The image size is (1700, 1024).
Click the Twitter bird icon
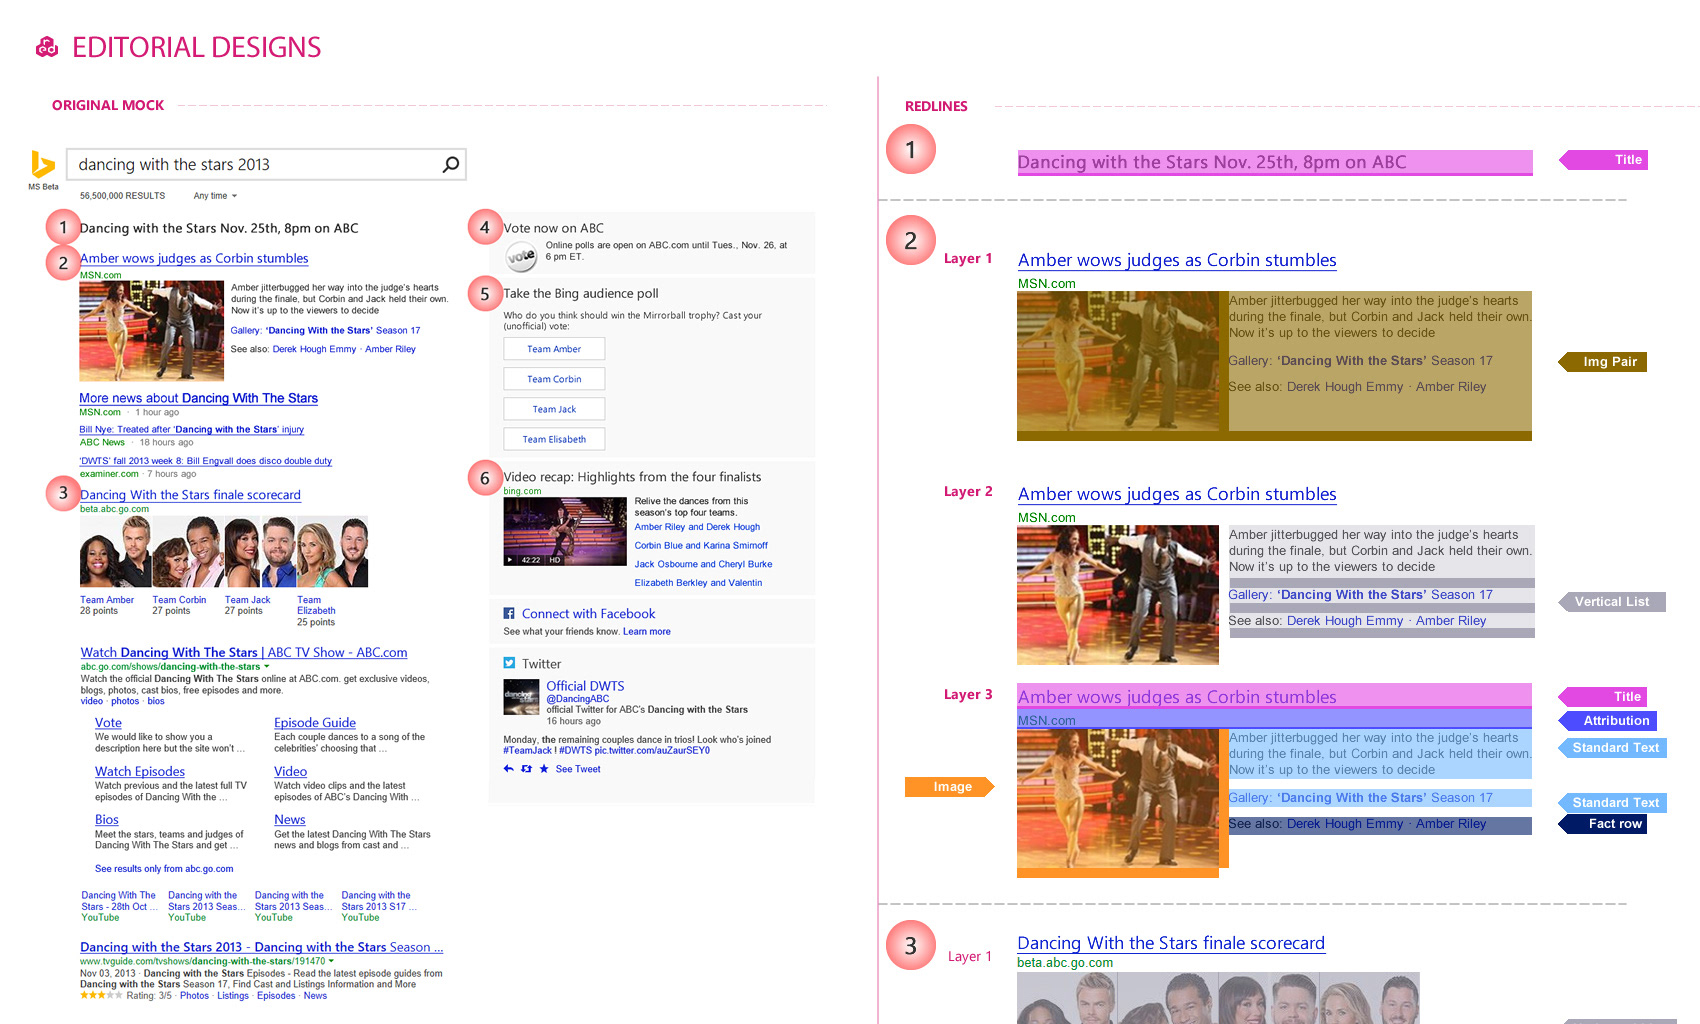pyautogui.click(x=509, y=663)
